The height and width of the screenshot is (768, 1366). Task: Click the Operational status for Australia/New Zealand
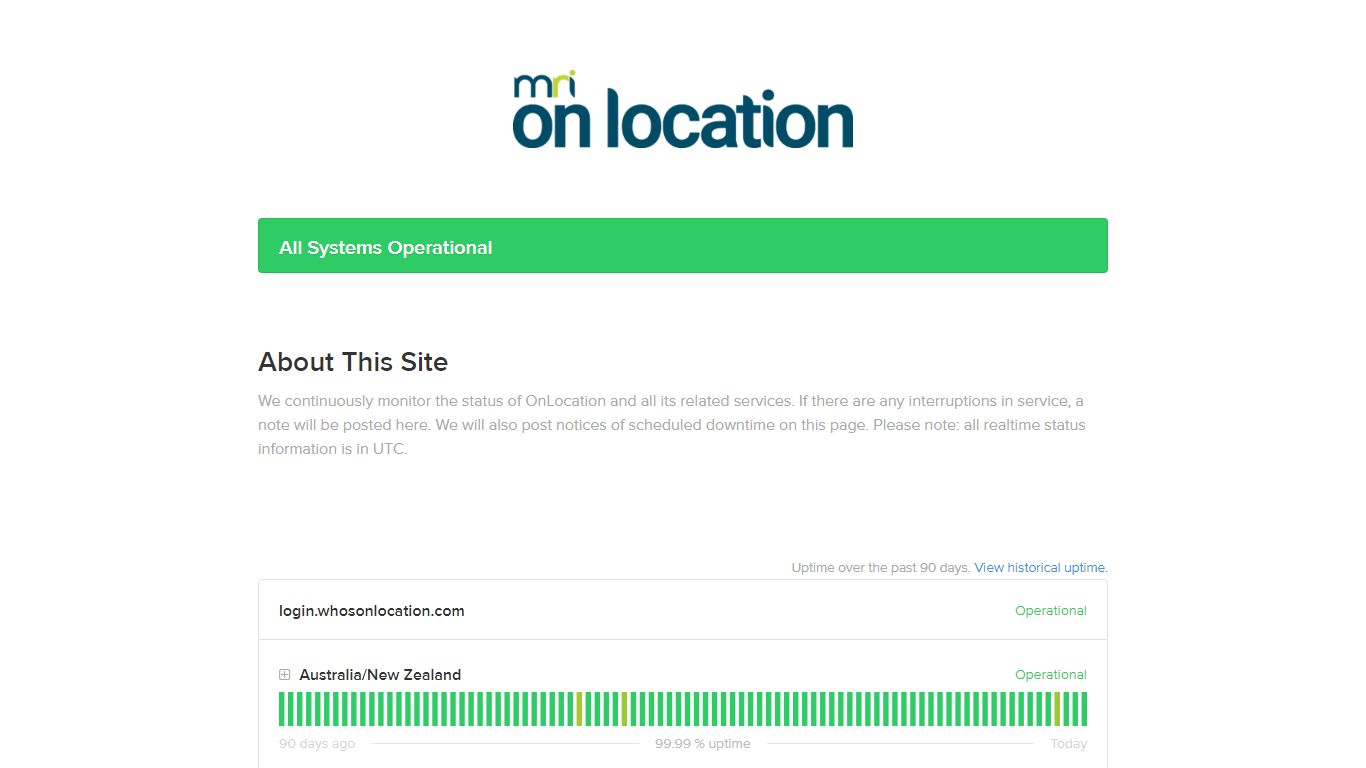click(x=1051, y=675)
